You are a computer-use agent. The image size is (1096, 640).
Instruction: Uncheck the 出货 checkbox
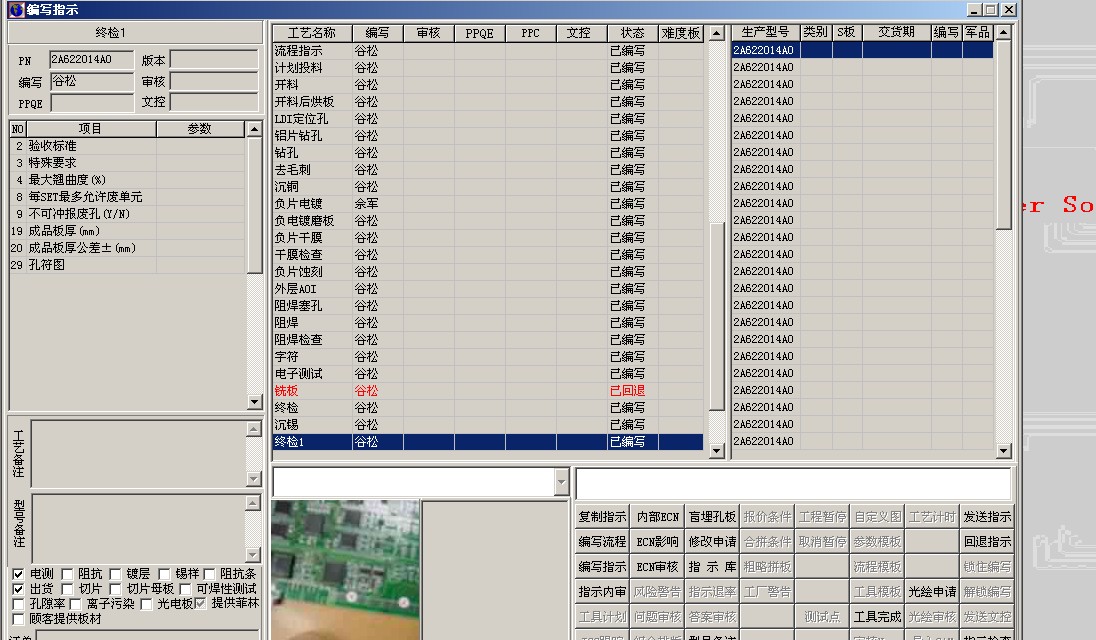[x=18, y=589]
